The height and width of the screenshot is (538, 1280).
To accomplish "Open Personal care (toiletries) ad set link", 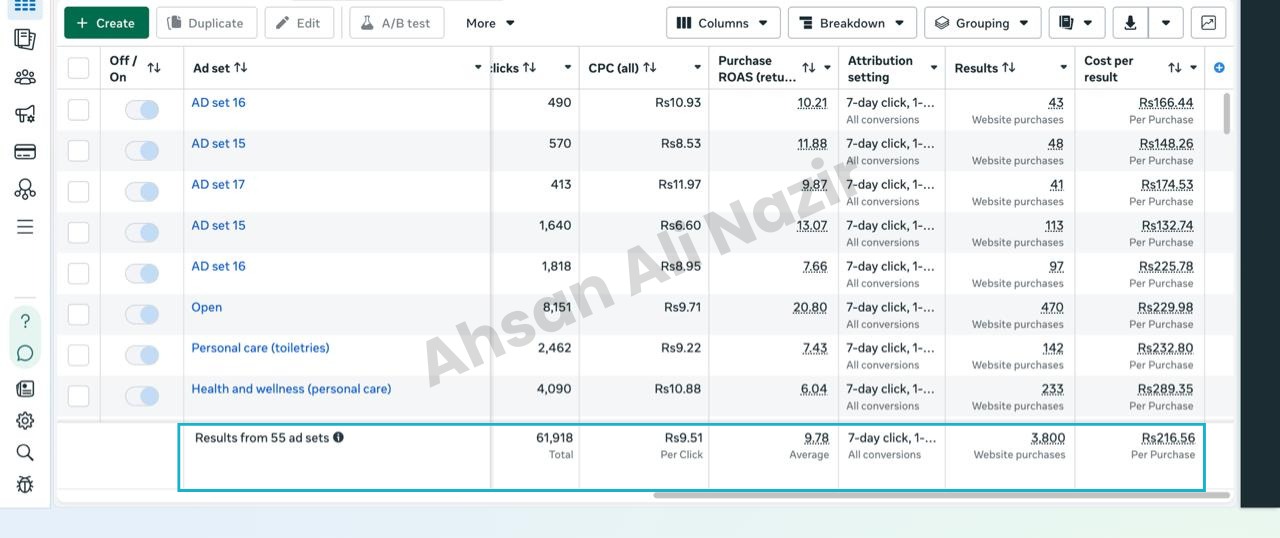I will coord(260,348).
